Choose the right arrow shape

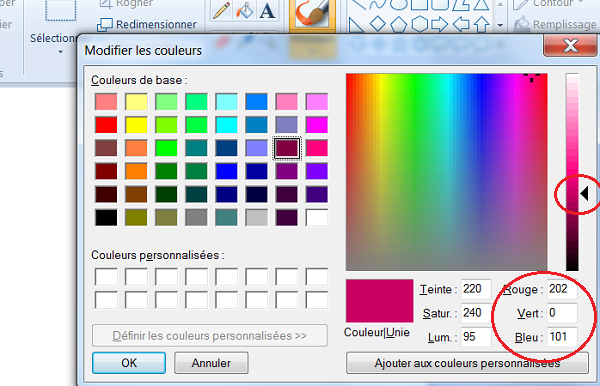point(440,25)
